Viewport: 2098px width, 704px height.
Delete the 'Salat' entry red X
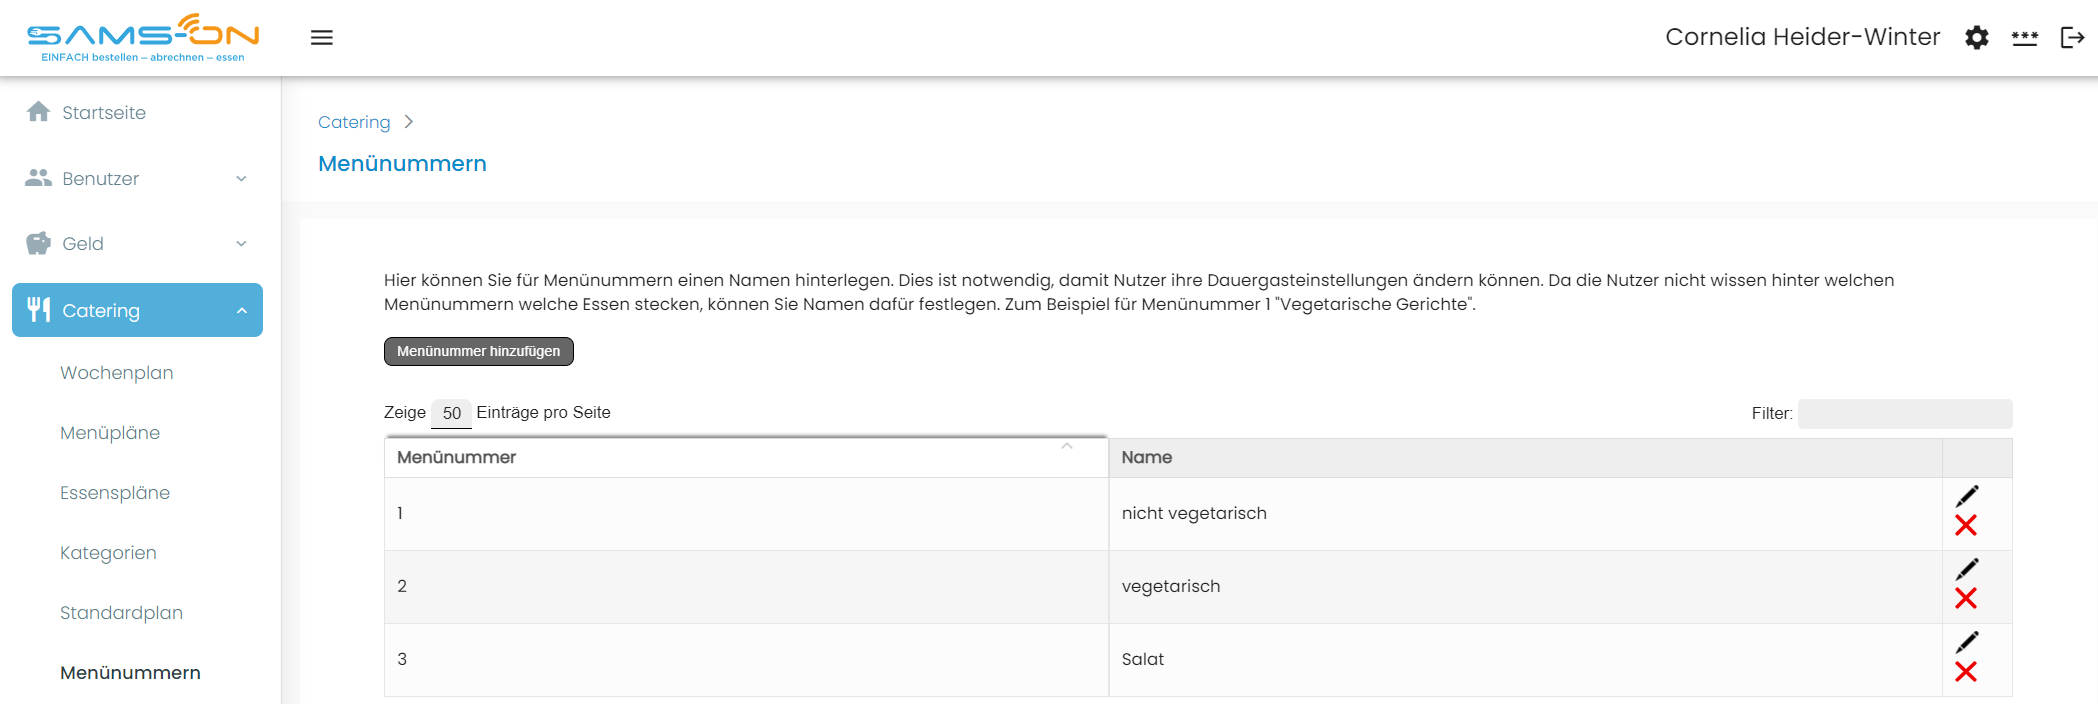[x=1966, y=671]
